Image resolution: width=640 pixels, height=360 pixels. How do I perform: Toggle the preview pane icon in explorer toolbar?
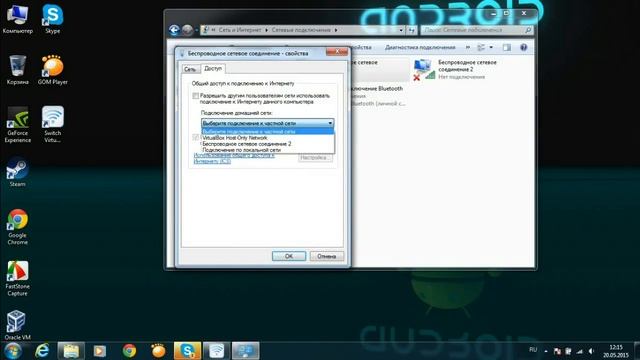[x=507, y=47]
